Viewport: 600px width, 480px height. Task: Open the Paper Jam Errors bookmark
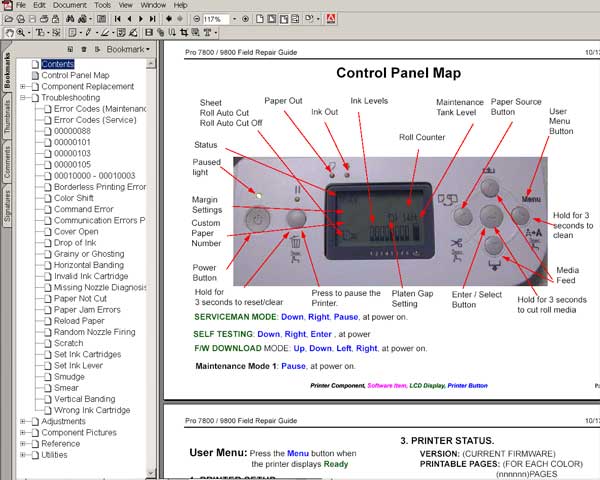pos(87,310)
